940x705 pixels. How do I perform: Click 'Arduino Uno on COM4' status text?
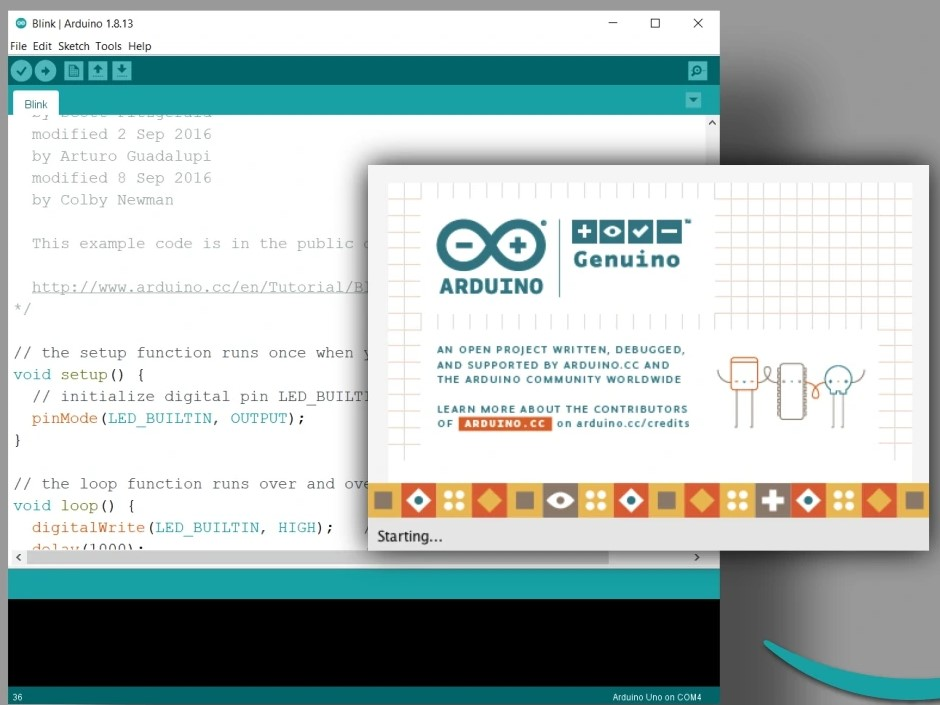tap(656, 697)
